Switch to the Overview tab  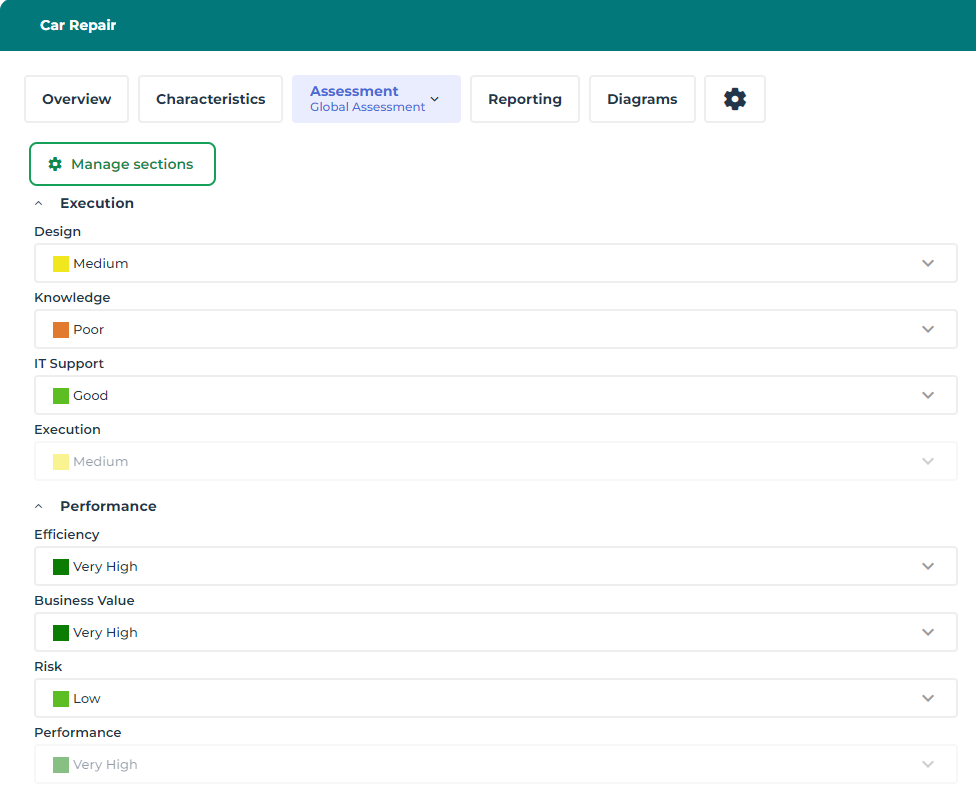(x=77, y=99)
